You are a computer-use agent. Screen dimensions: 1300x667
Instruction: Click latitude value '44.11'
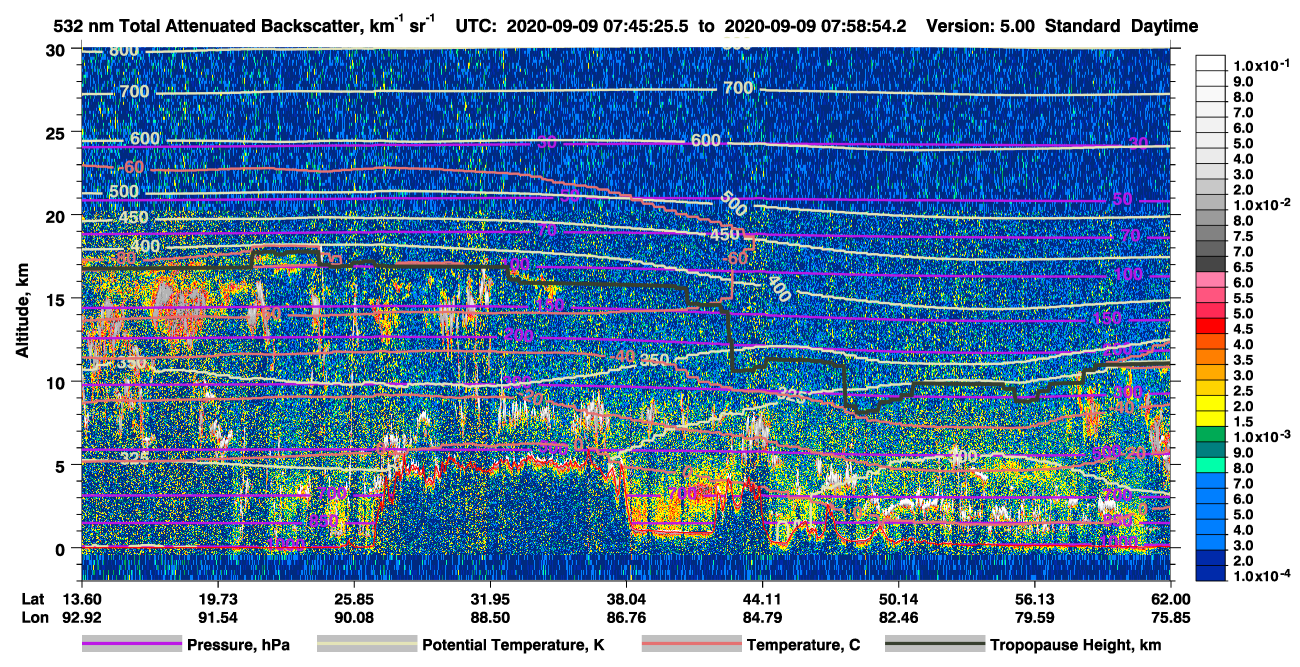pos(762,598)
